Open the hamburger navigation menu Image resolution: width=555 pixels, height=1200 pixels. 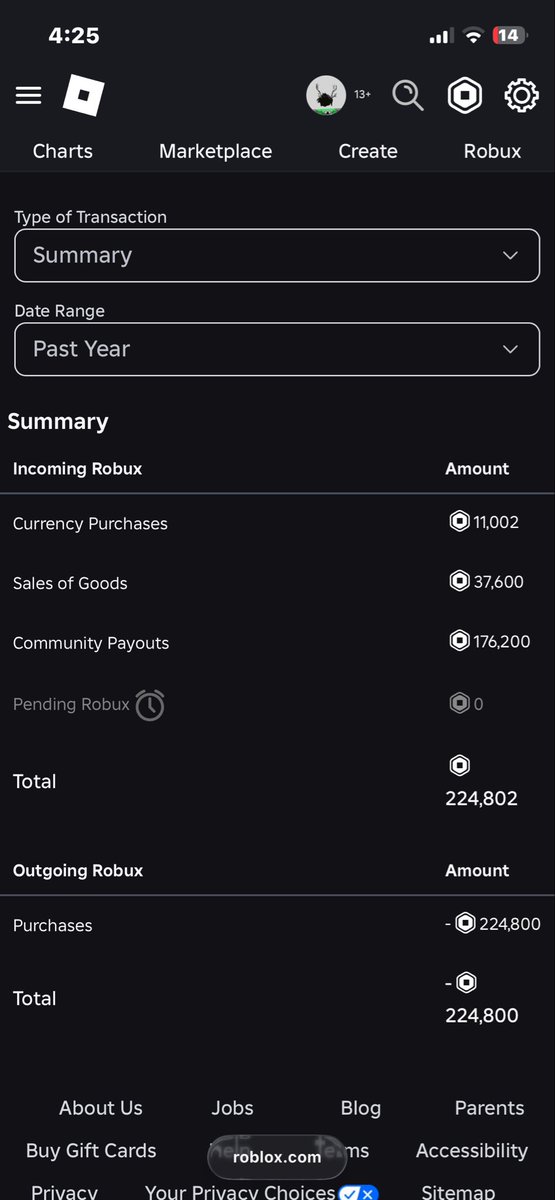[x=29, y=95]
